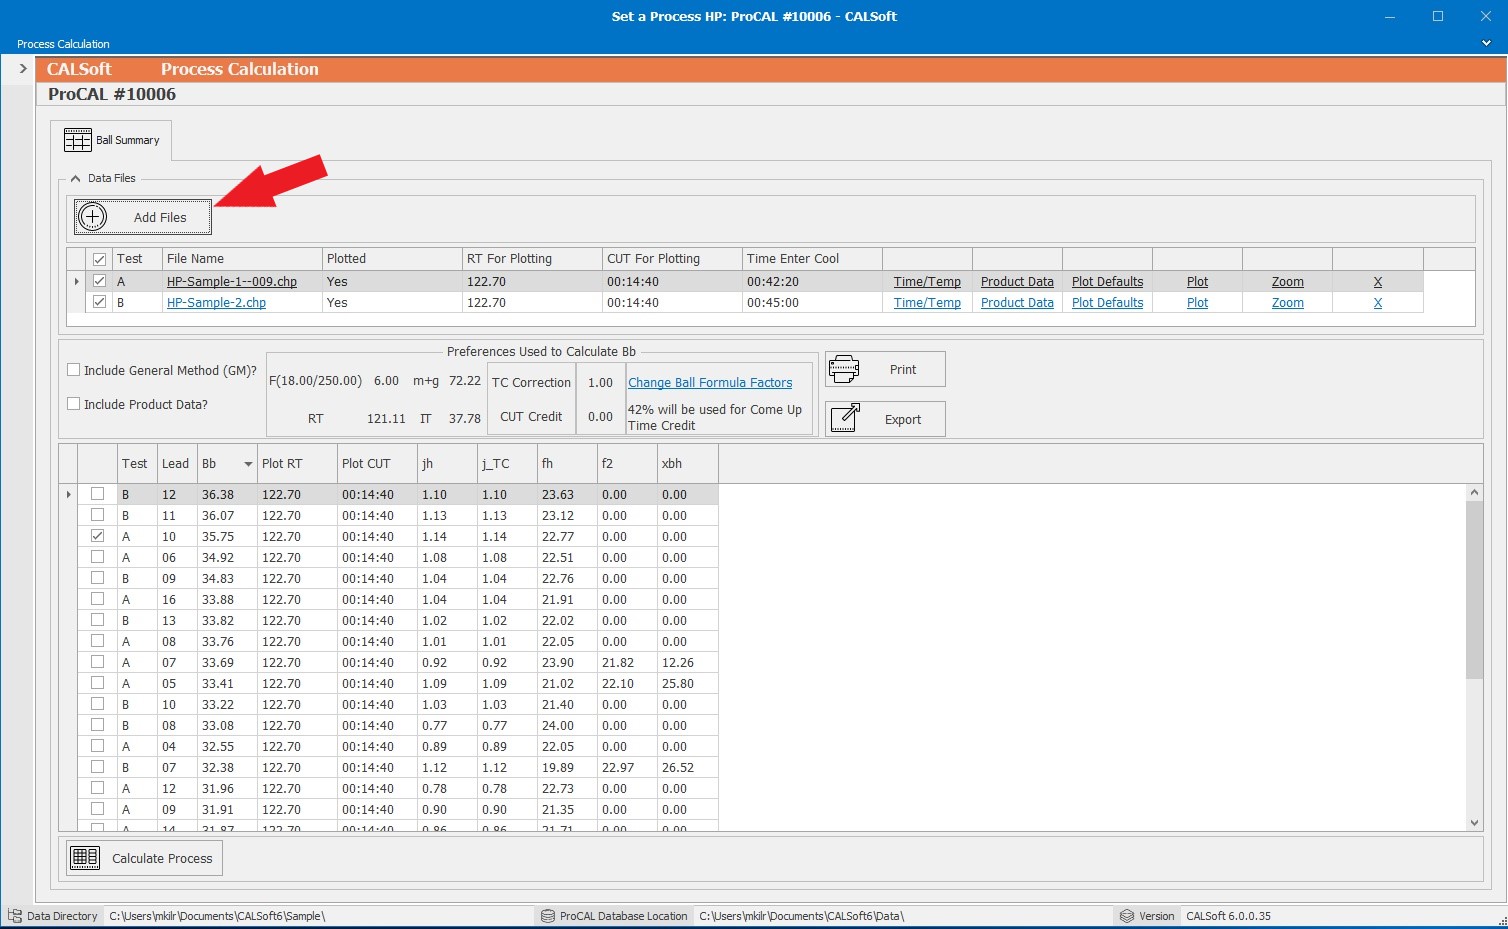
Task: Click the Add Files plus icon
Action: pyautogui.click(x=92, y=217)
